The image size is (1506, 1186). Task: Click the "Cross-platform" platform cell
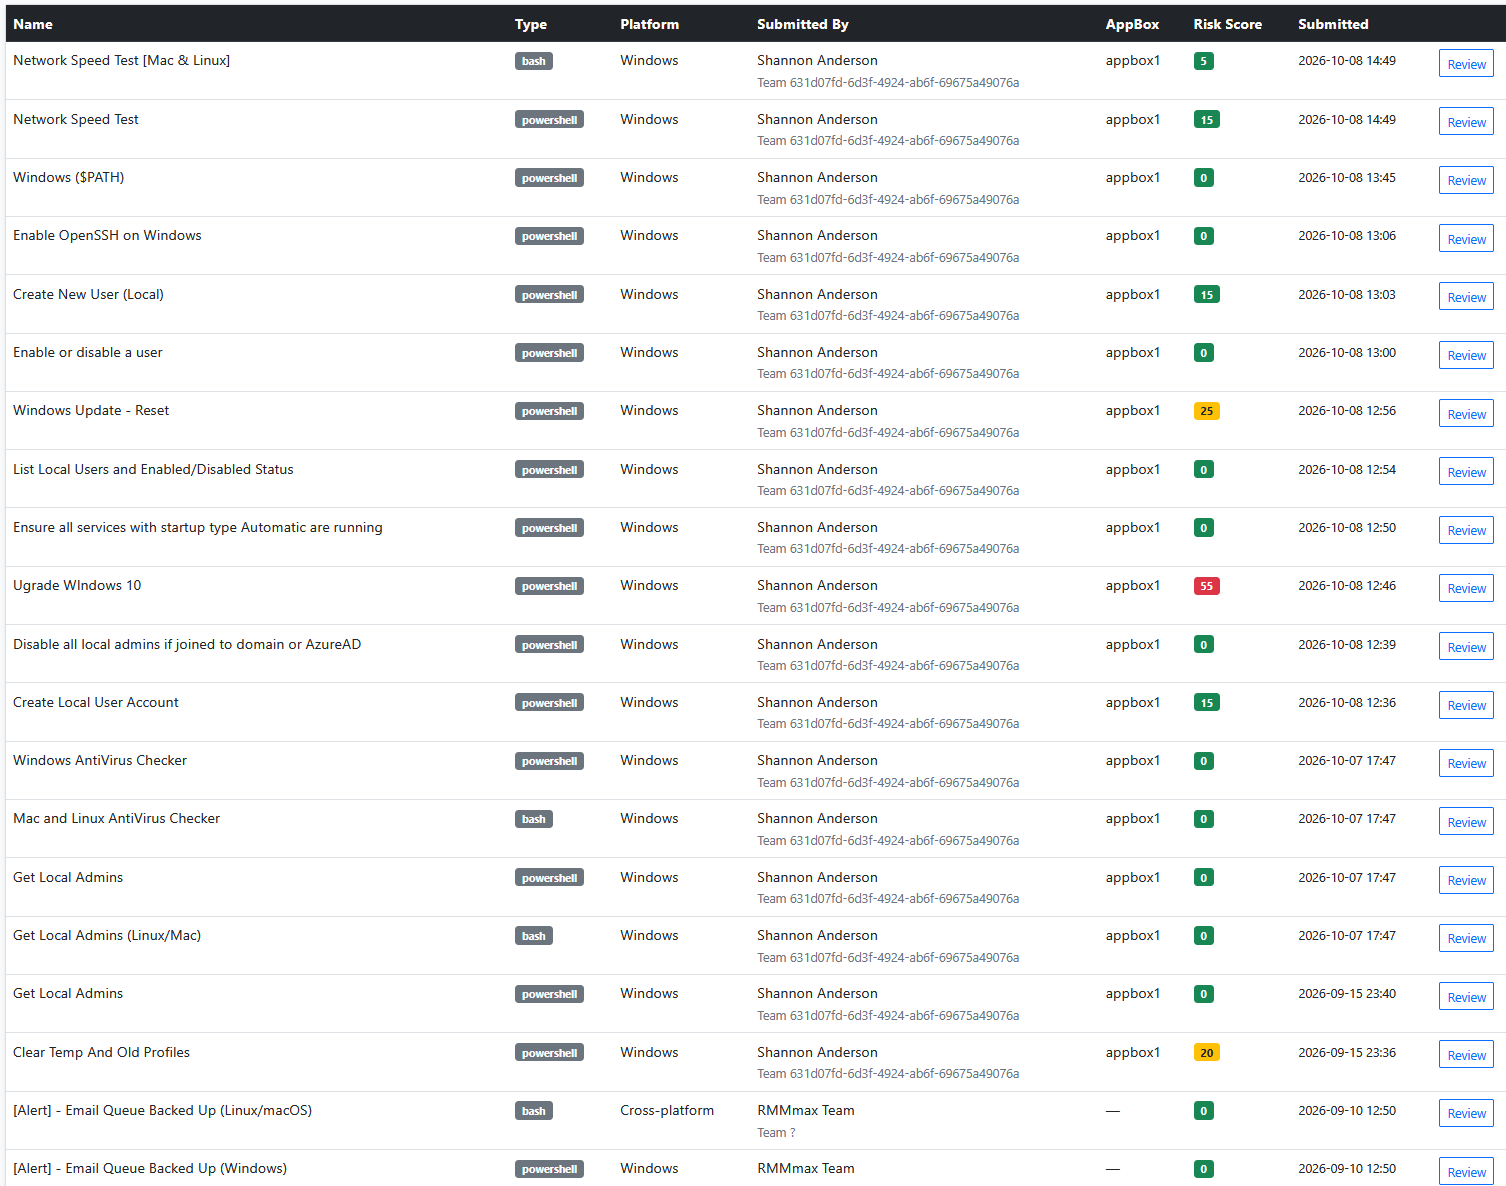[x=667, y=1110]
